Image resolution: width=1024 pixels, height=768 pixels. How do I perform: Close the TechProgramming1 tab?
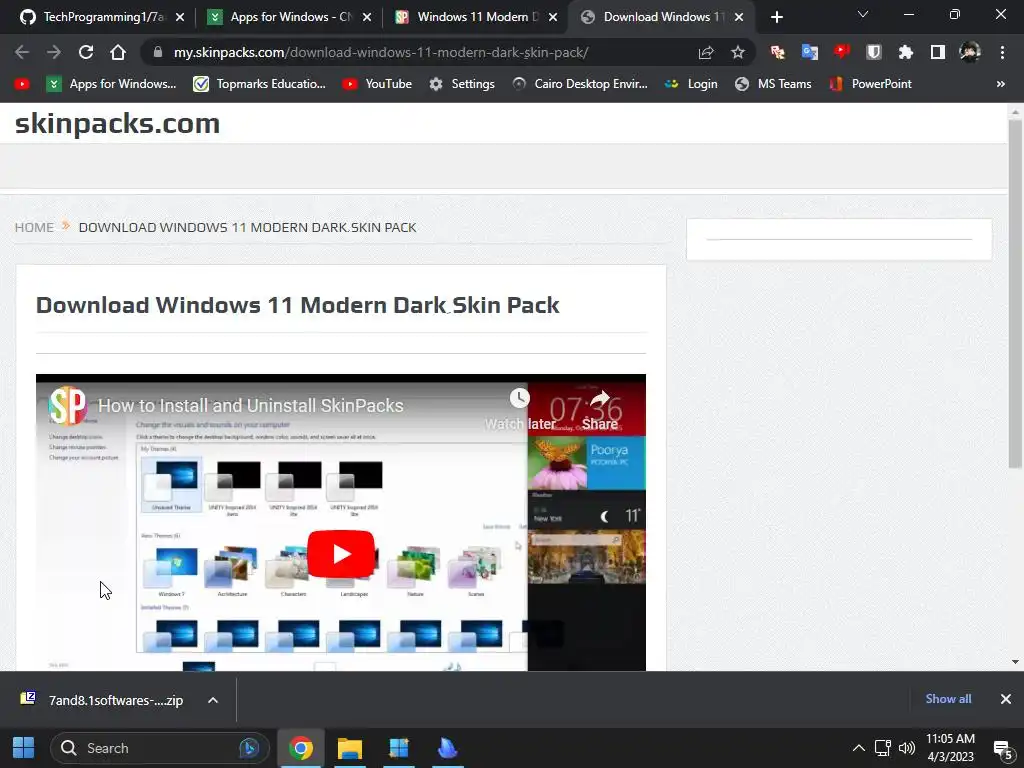click(x=180, y=17)
